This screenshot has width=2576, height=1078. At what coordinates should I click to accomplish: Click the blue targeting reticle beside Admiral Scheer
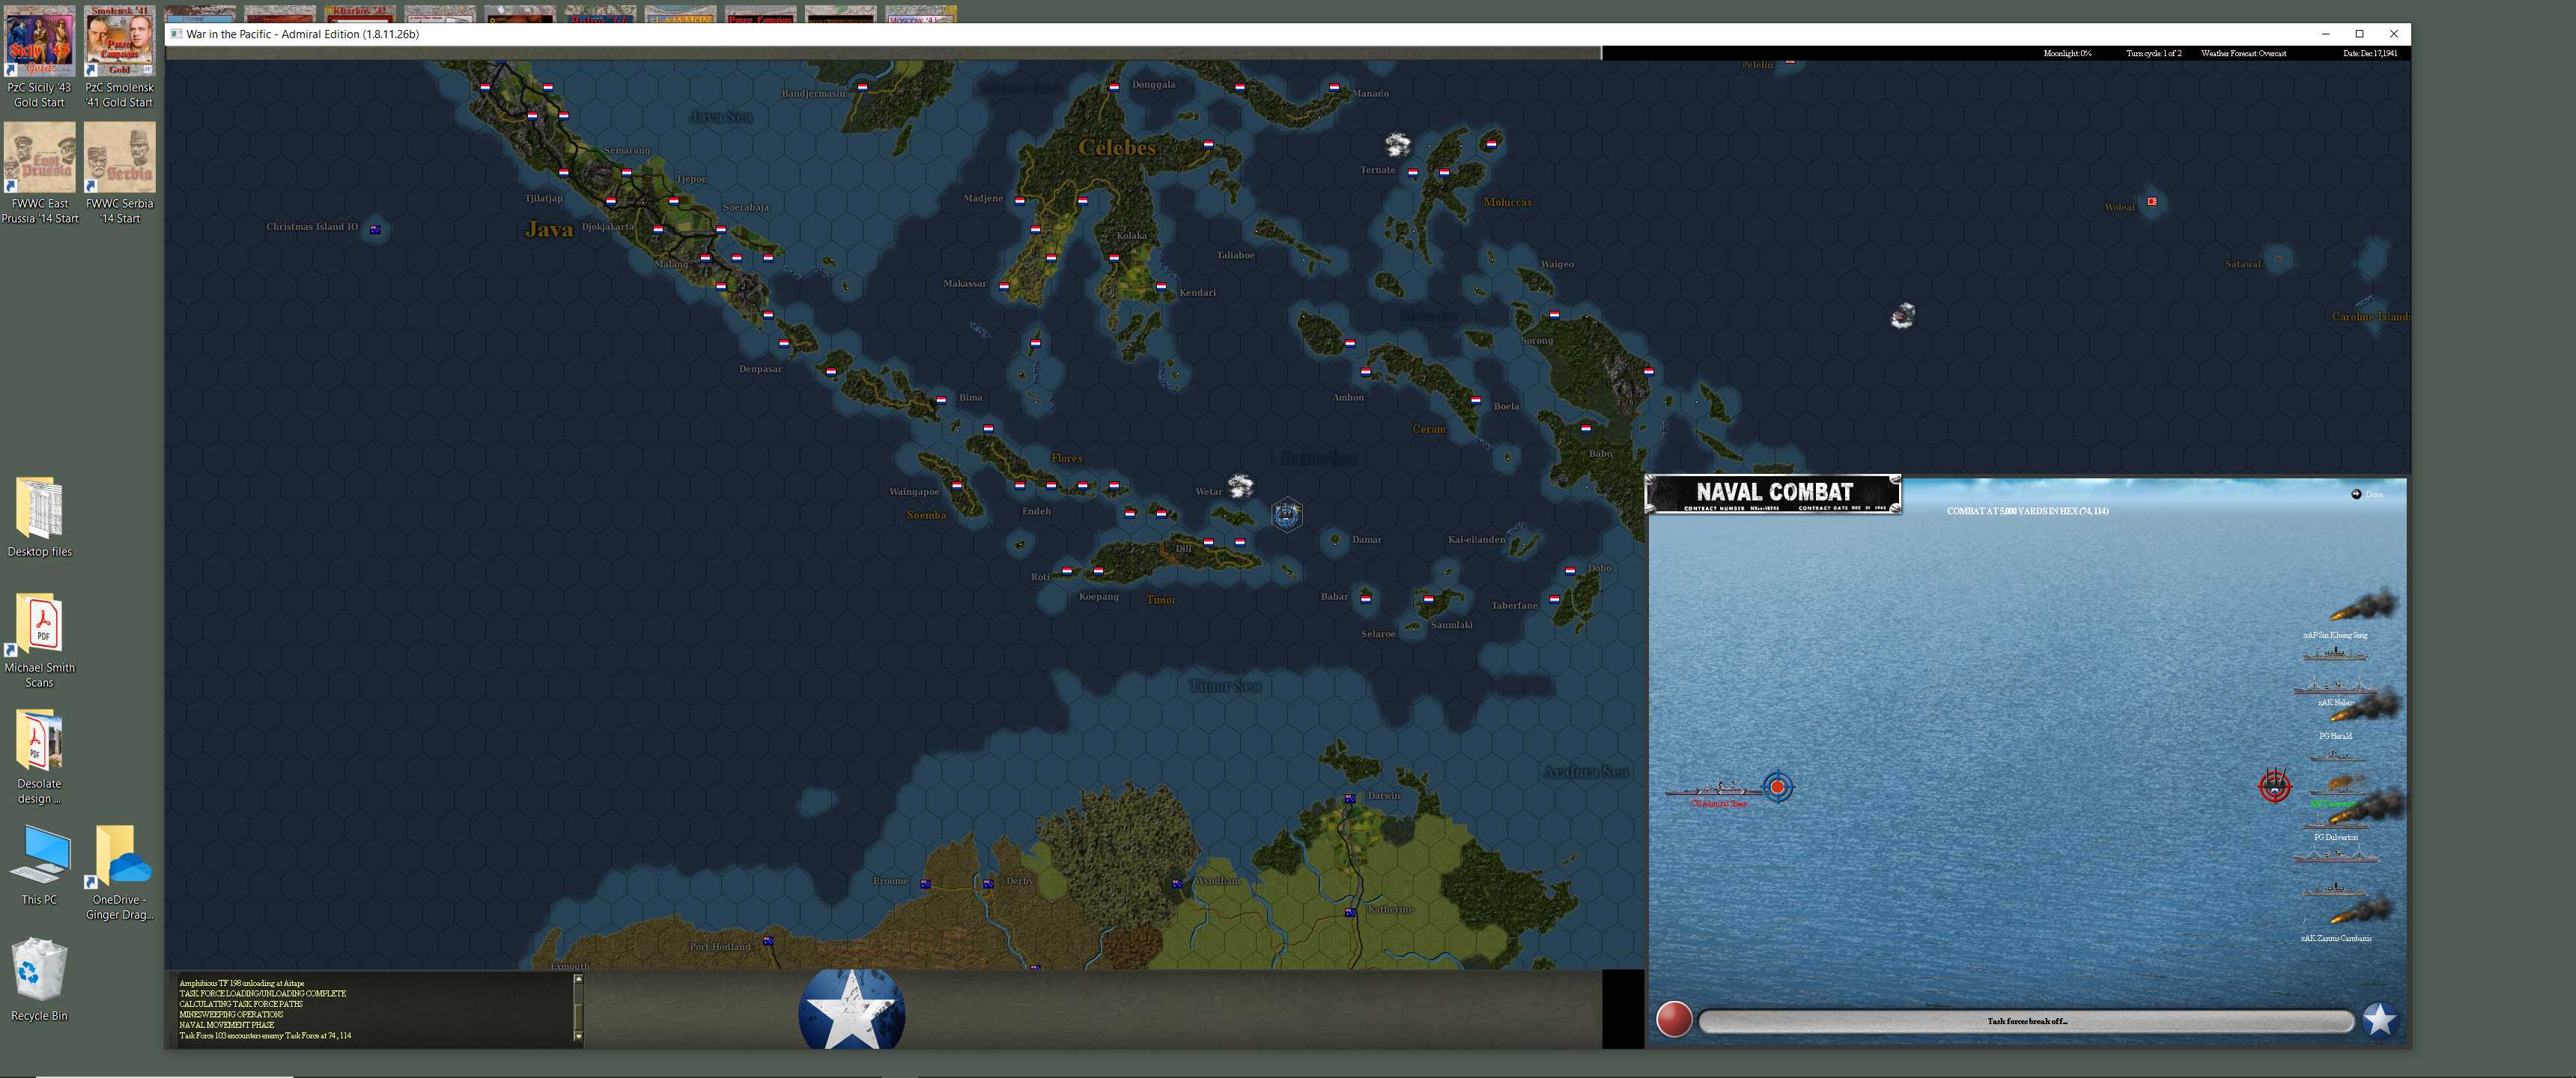point(1776,787)
